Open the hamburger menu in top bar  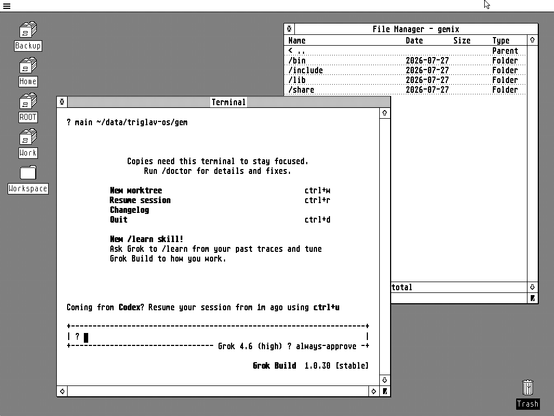(6, 6)
